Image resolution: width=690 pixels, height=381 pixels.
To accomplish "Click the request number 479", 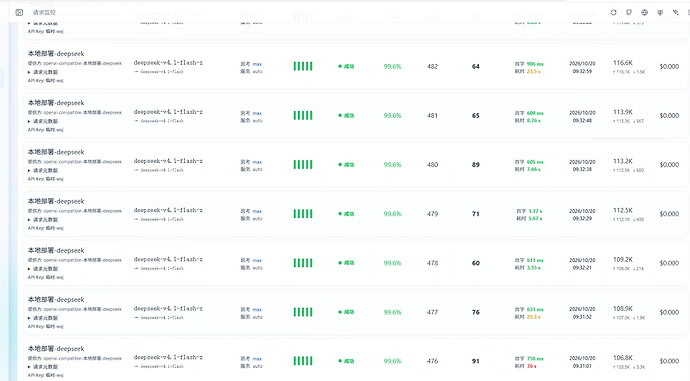I will tap(432, 214).
